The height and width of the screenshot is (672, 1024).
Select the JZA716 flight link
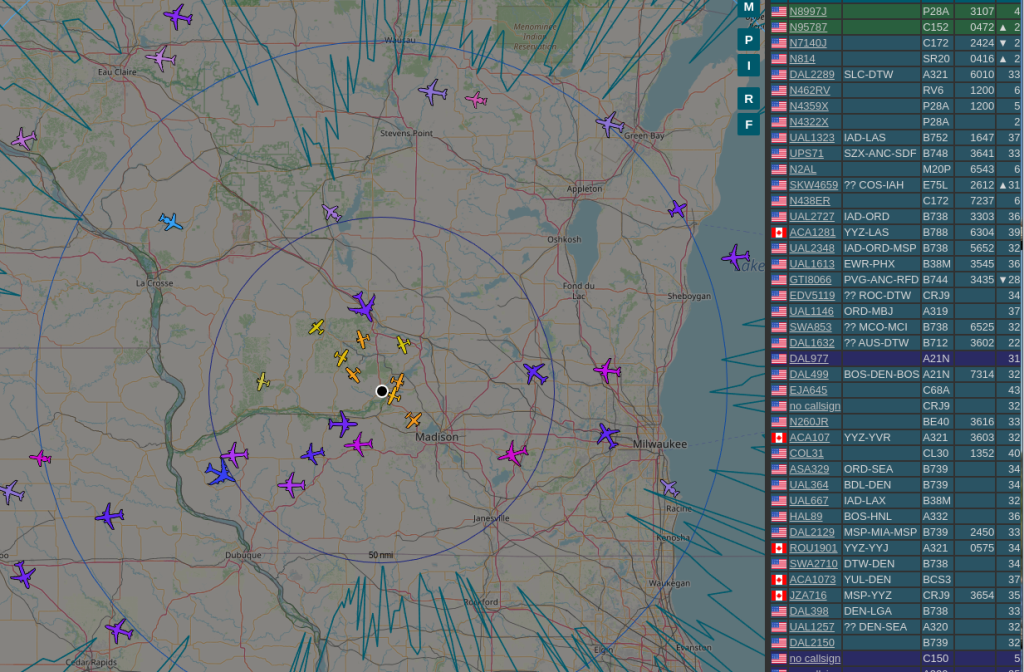(x=807, y=596)
